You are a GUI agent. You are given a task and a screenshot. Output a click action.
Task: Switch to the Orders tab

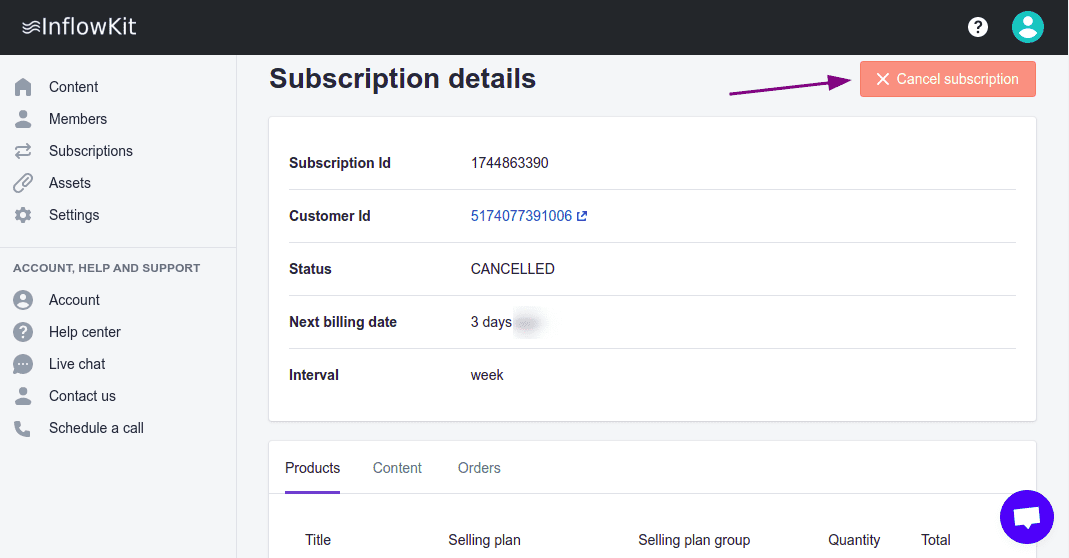point(479,468)
